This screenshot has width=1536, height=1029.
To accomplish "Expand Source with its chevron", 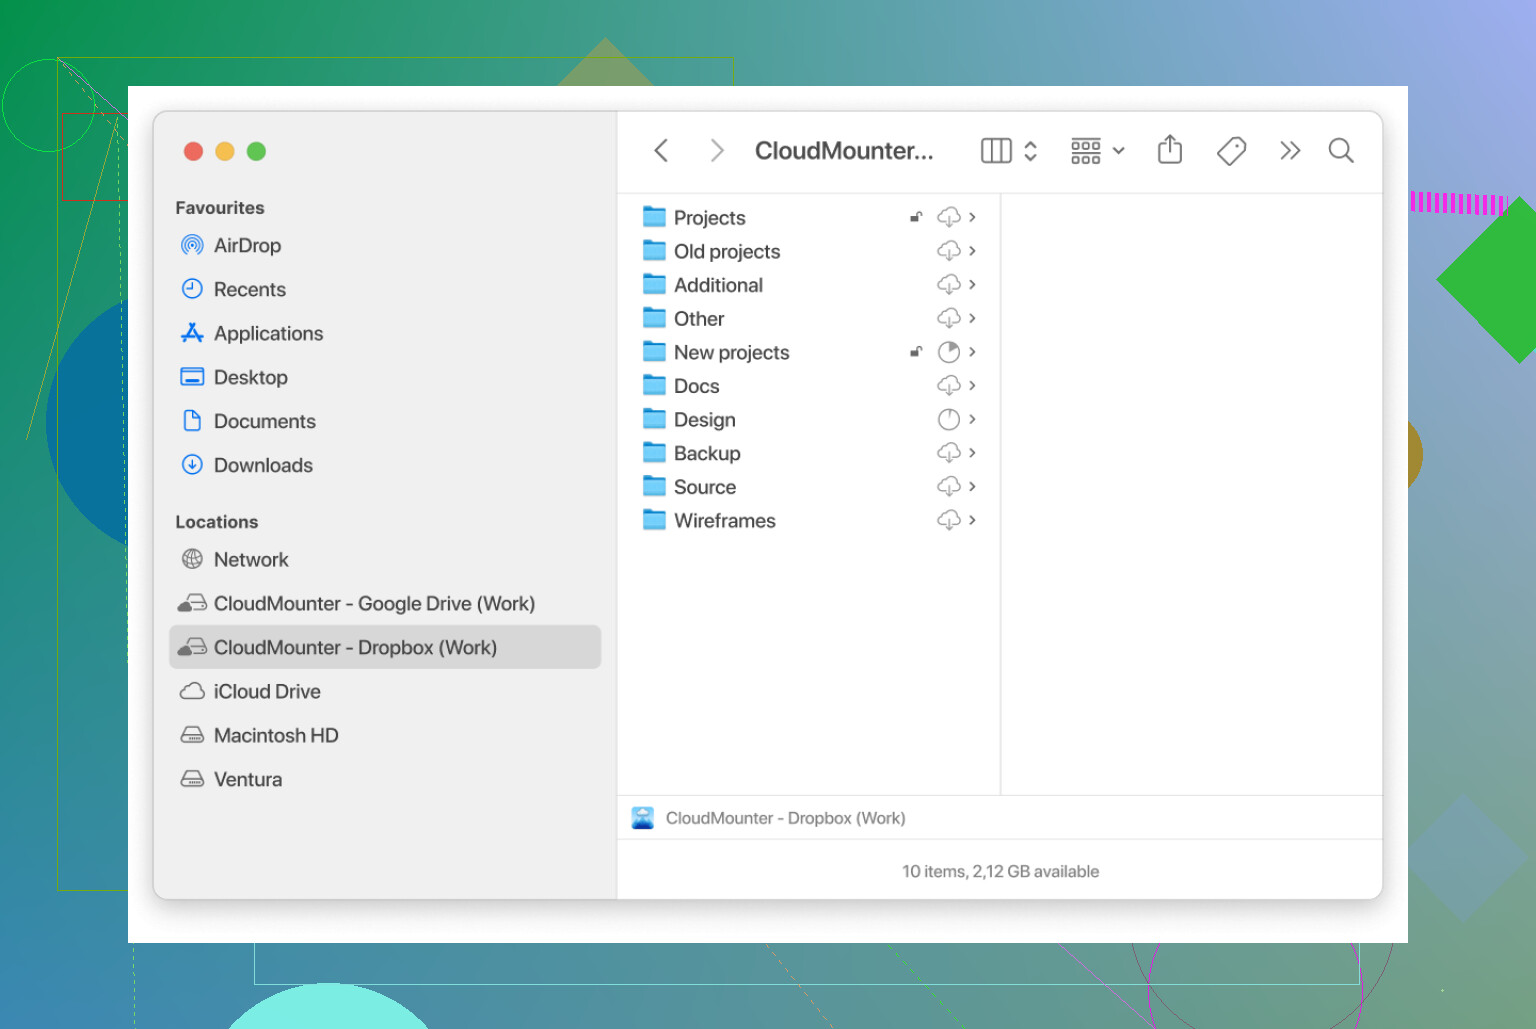I will tap(972, 487).
